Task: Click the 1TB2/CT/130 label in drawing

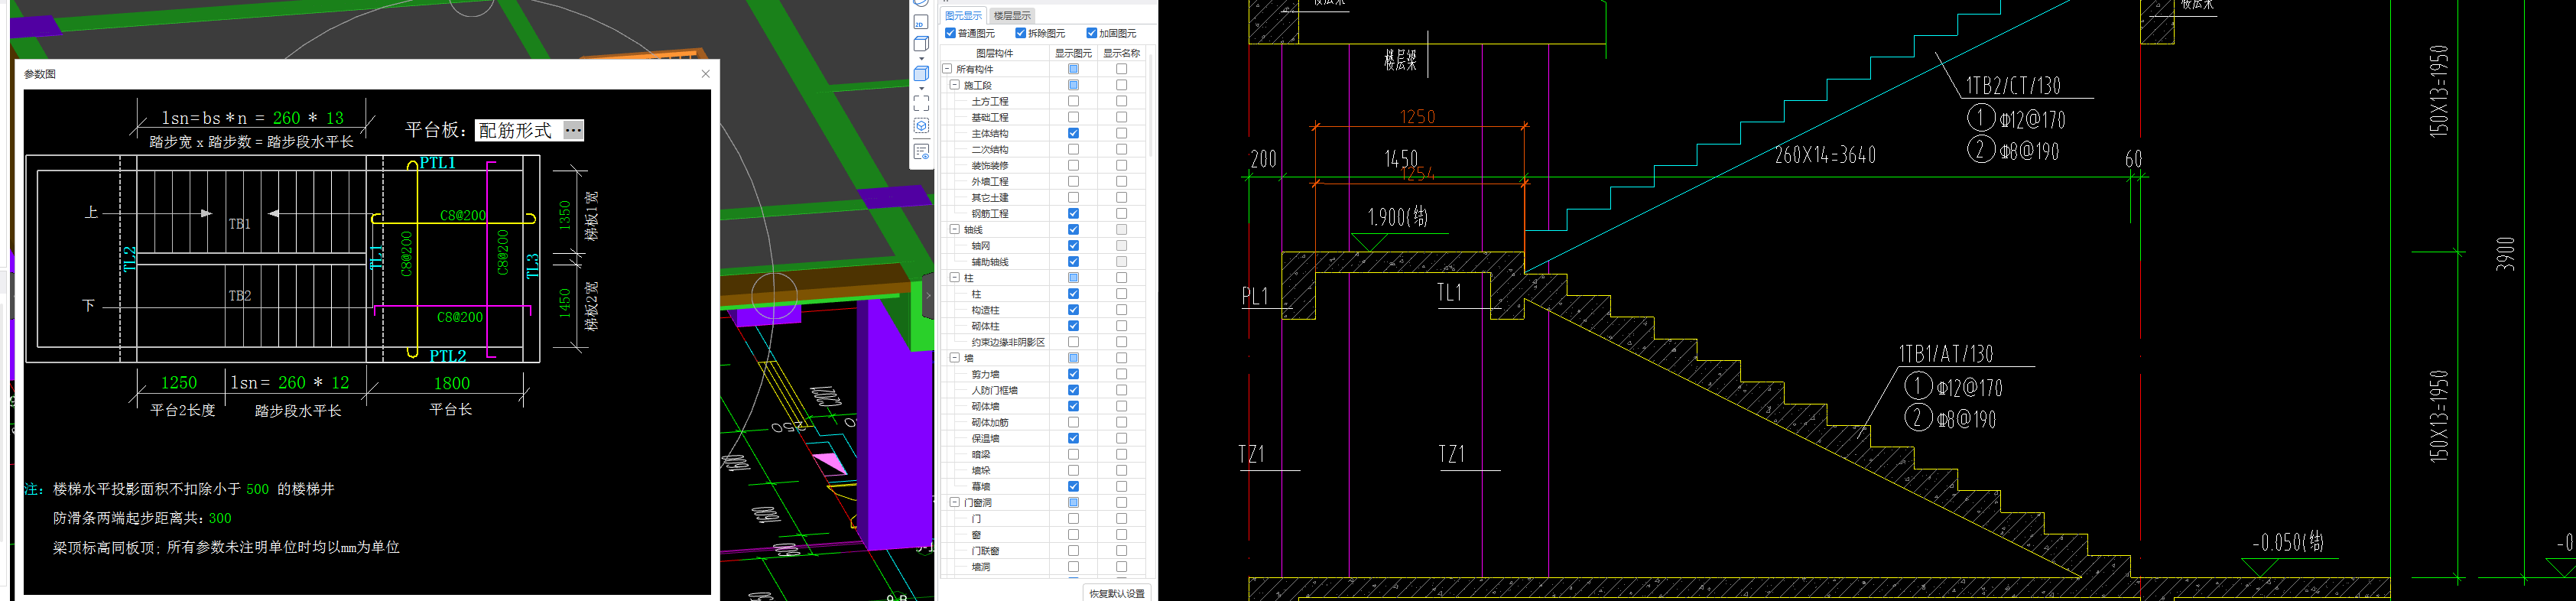Action: (2013, 86)
